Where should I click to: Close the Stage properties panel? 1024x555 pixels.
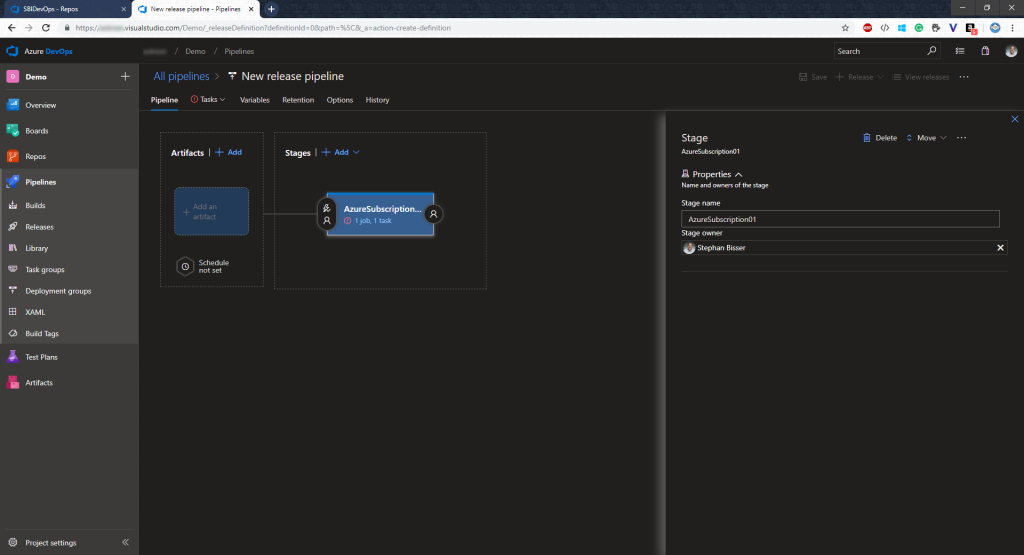click(1014, 119)
